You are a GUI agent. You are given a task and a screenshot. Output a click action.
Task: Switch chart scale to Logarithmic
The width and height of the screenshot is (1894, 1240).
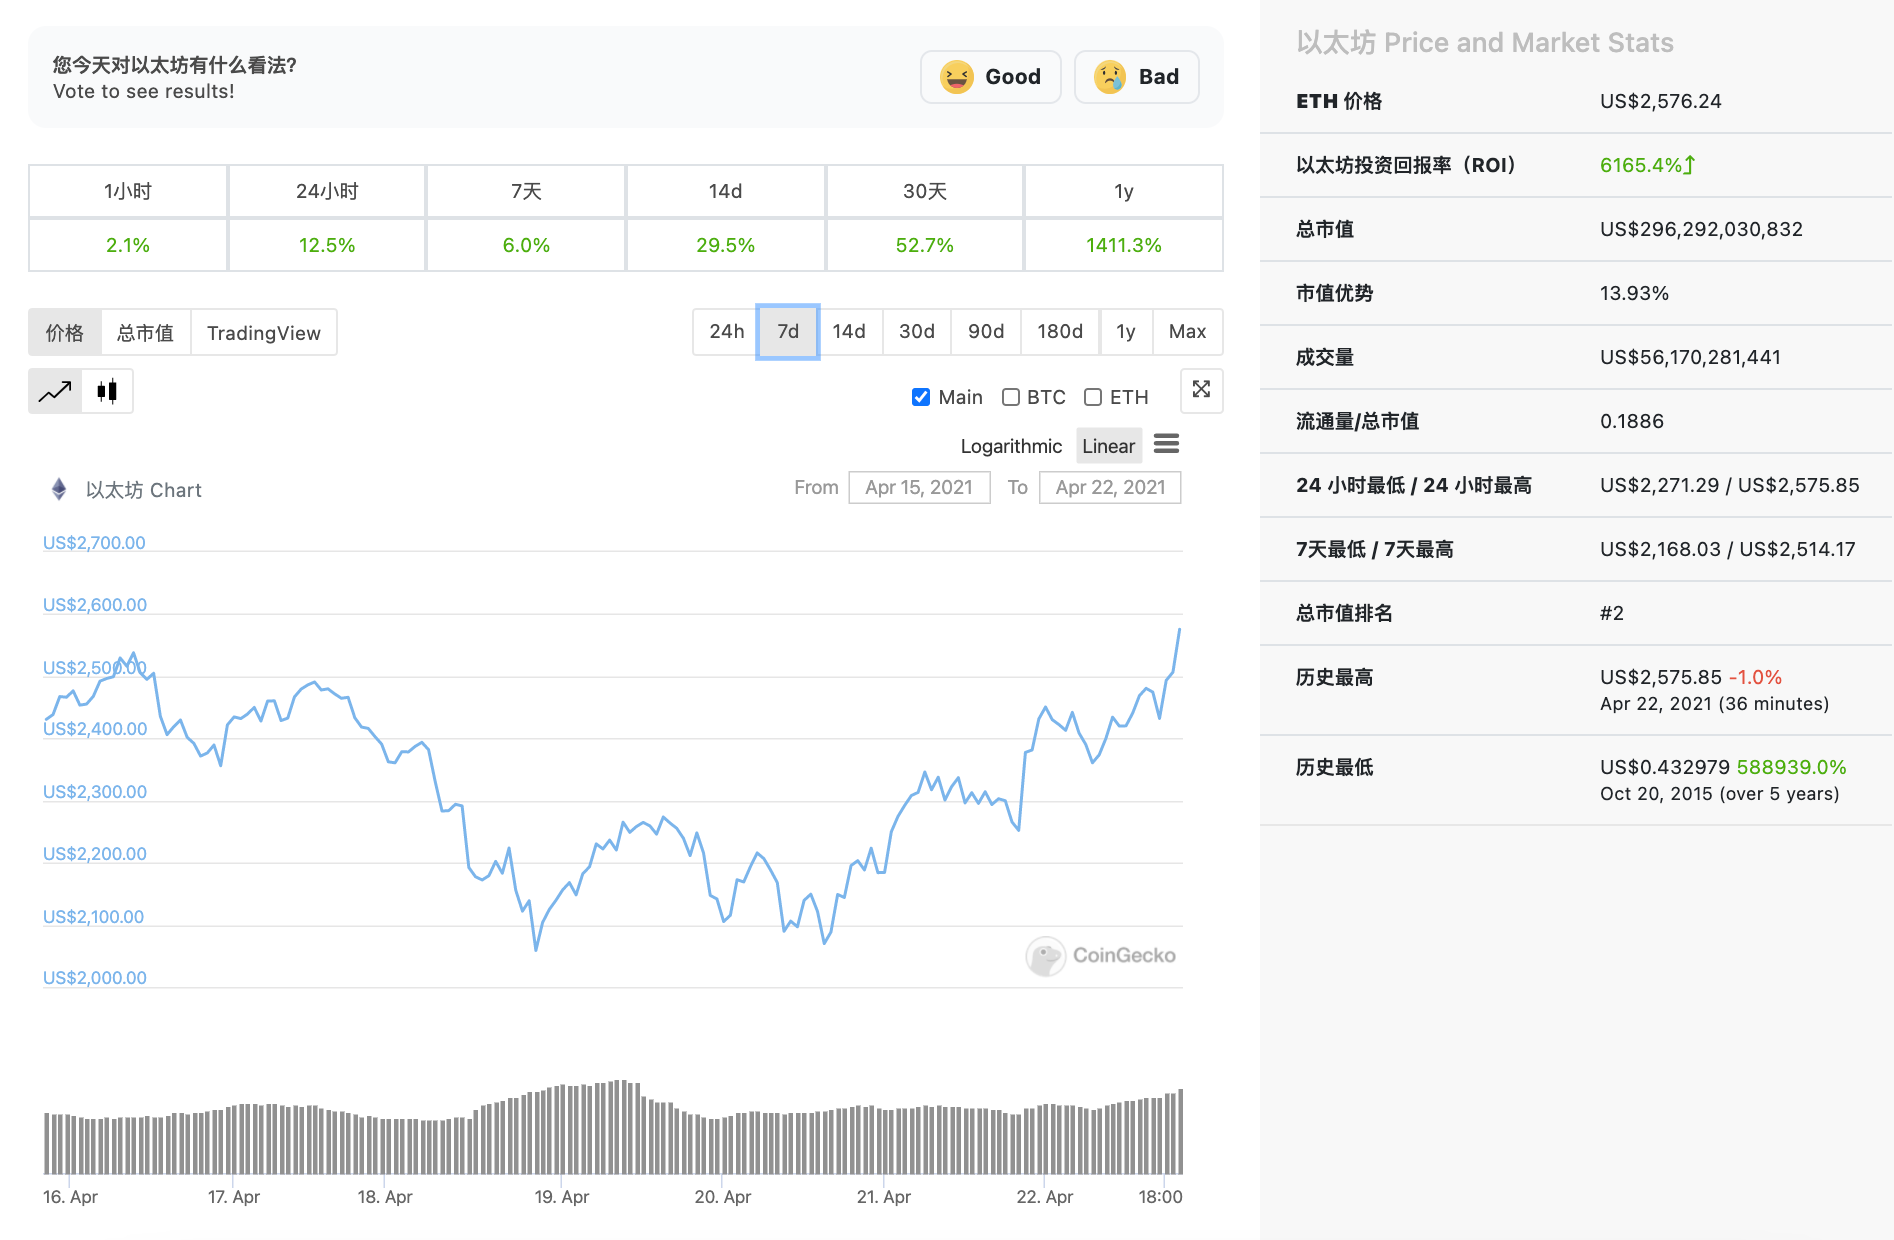(x=1011, y=445)
